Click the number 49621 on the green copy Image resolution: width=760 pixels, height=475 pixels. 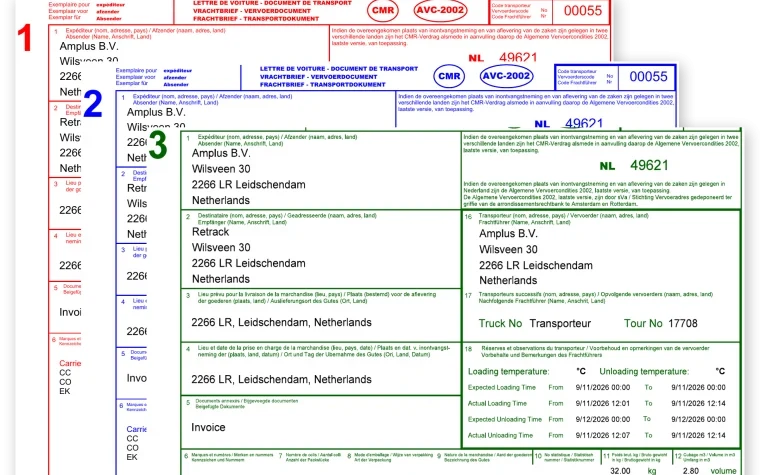click(649, 166)
